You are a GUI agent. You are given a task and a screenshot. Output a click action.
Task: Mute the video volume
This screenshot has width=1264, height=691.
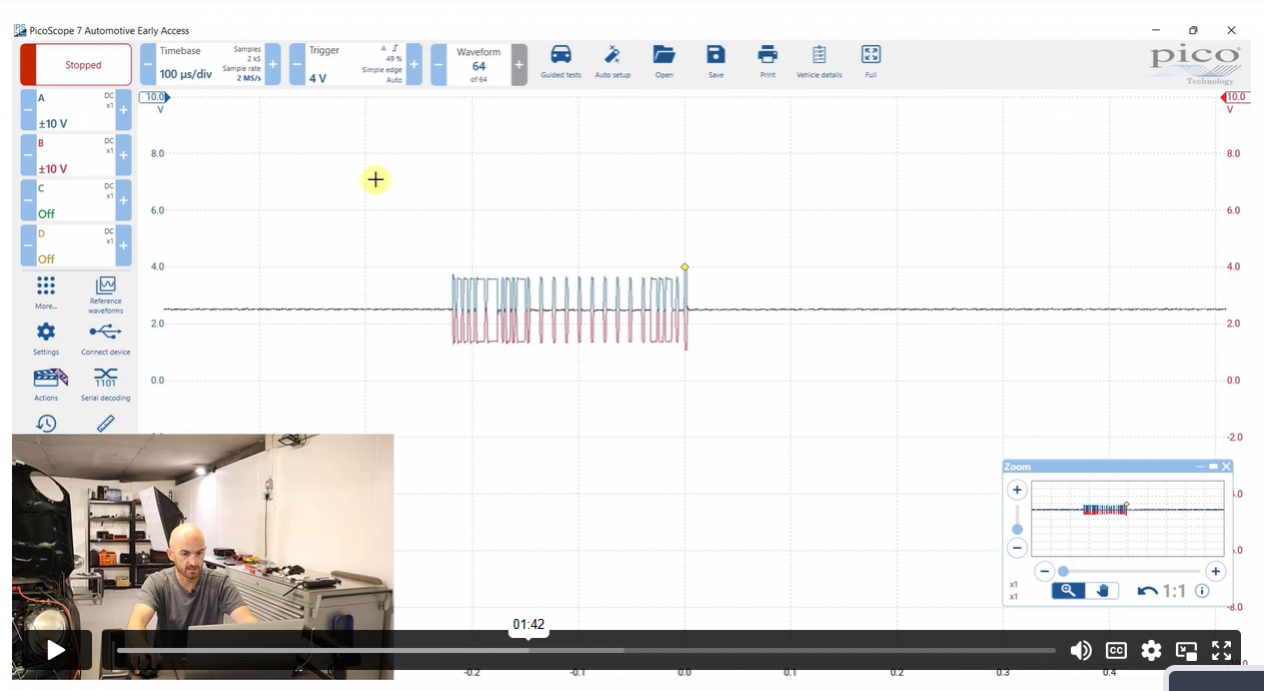(1080, 650)
